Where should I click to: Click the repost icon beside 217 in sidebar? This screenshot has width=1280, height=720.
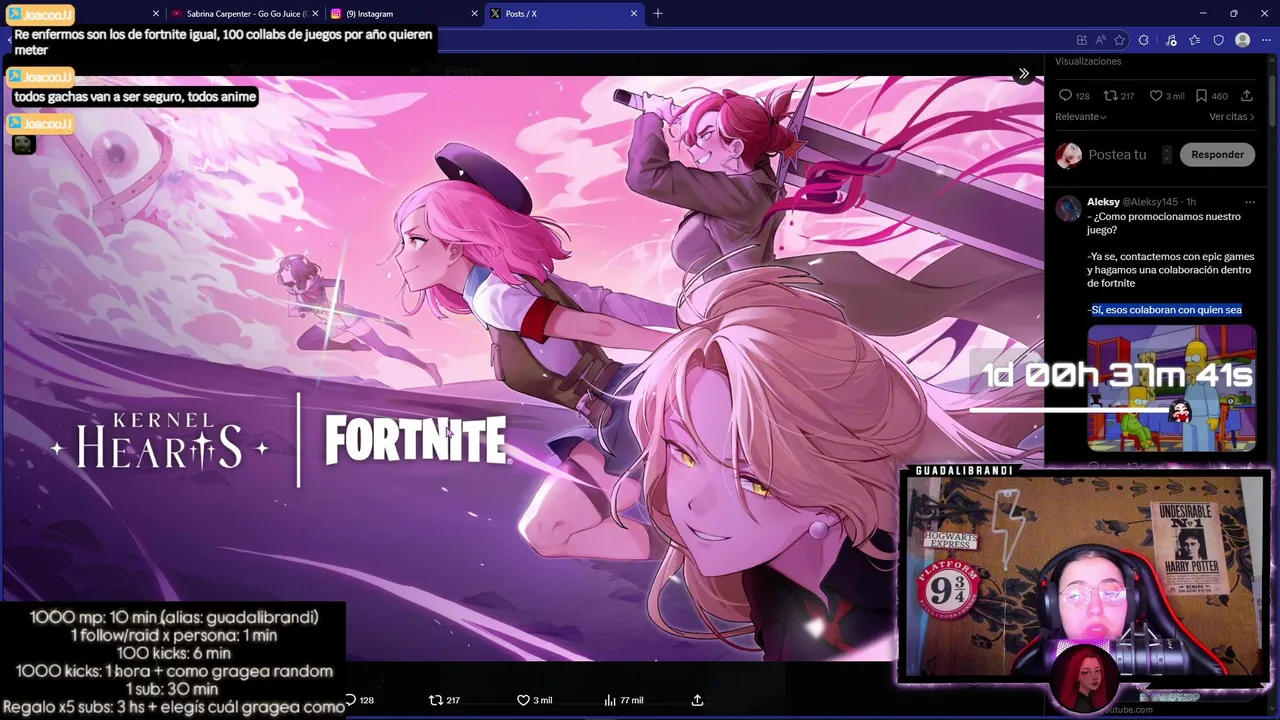tap(1110, 96)
